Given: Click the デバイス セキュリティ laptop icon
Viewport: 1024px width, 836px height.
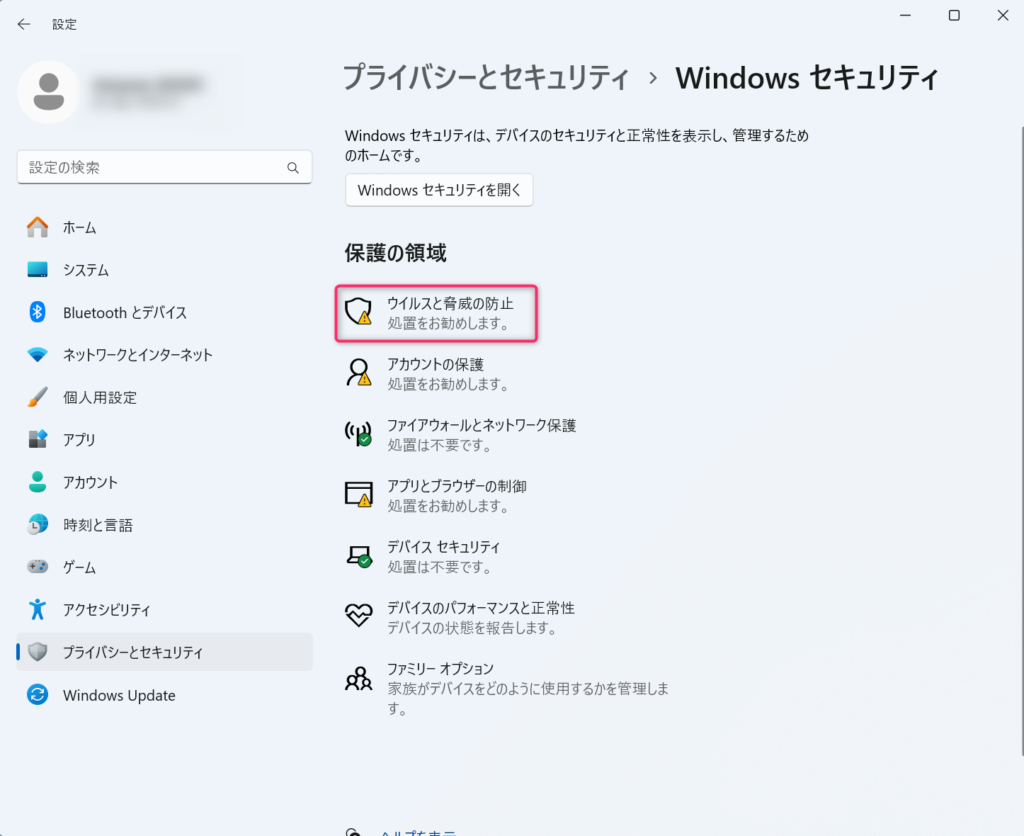Looking at the screenshot, I should 359,555.
